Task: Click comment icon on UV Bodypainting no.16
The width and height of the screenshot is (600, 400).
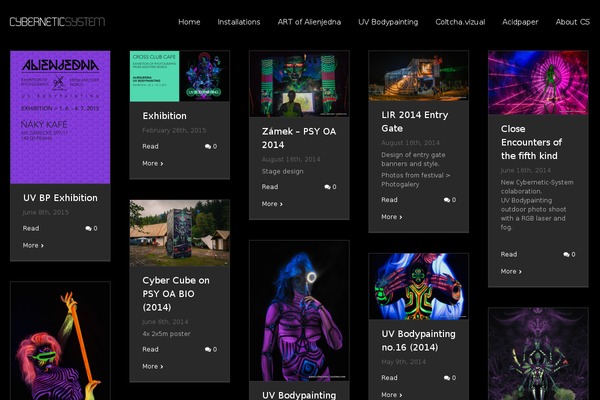Action: pos(449,378)
